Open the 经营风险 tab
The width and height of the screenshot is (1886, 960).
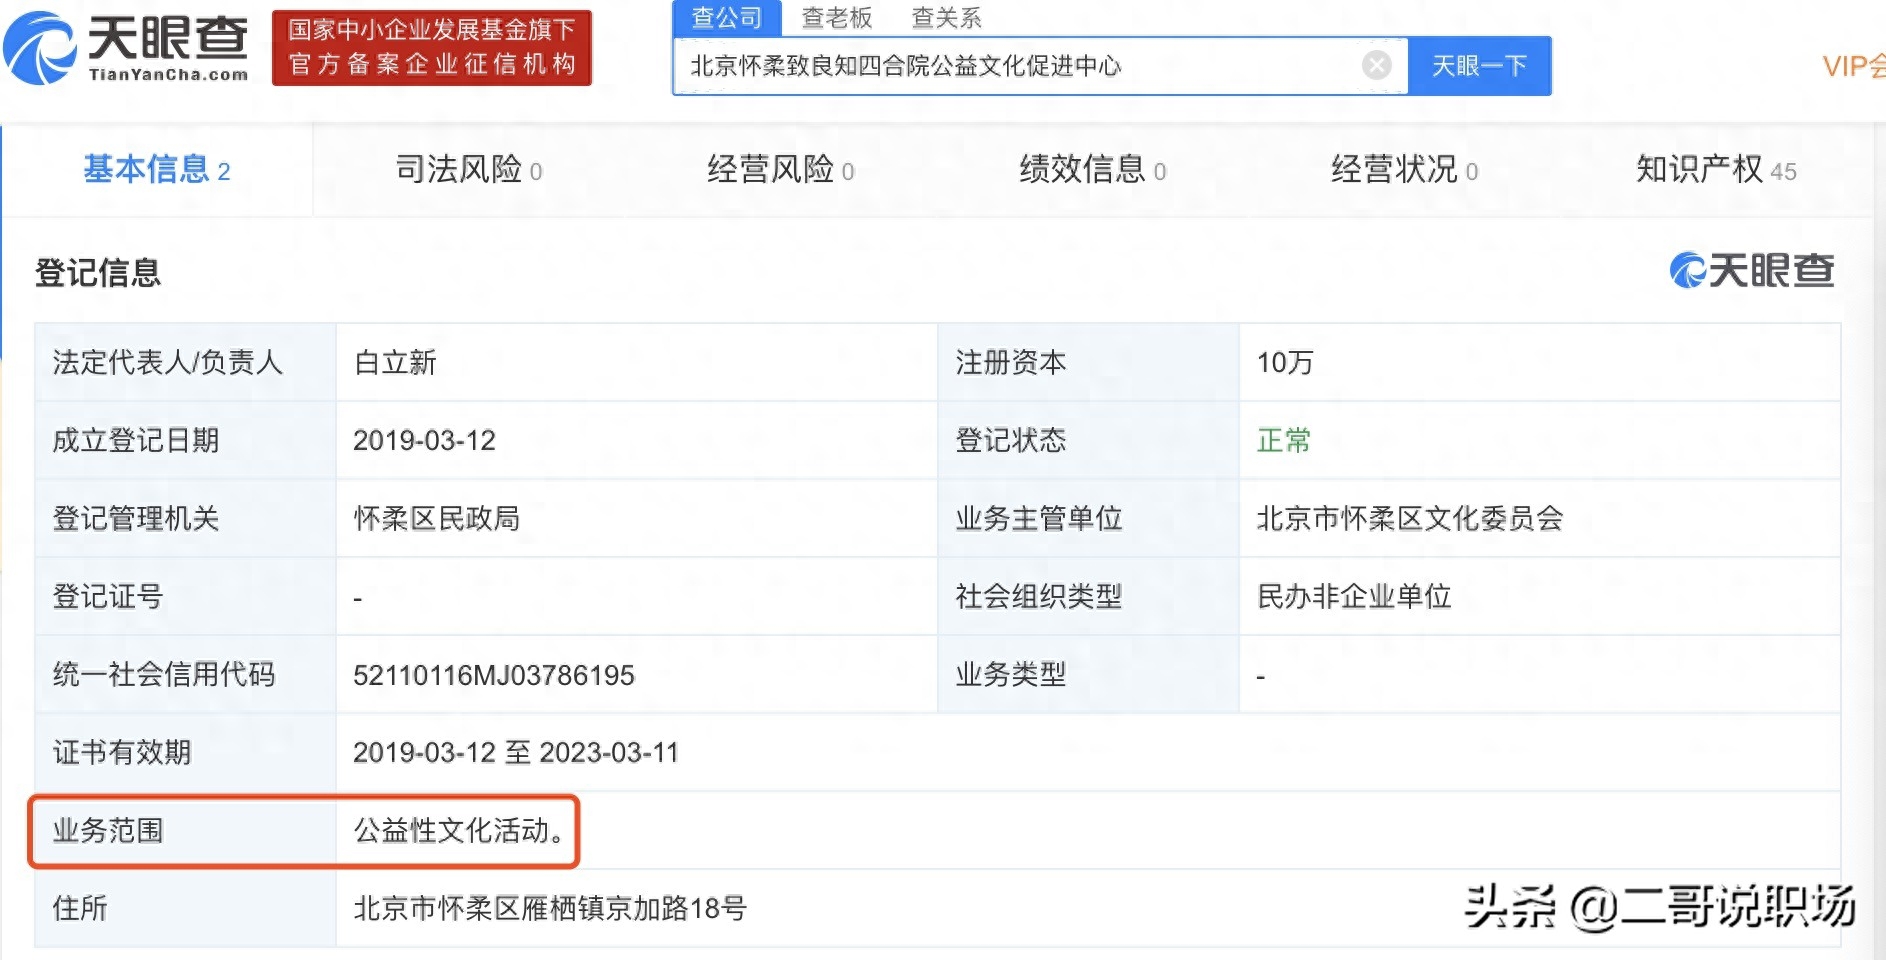click(781, 170)
